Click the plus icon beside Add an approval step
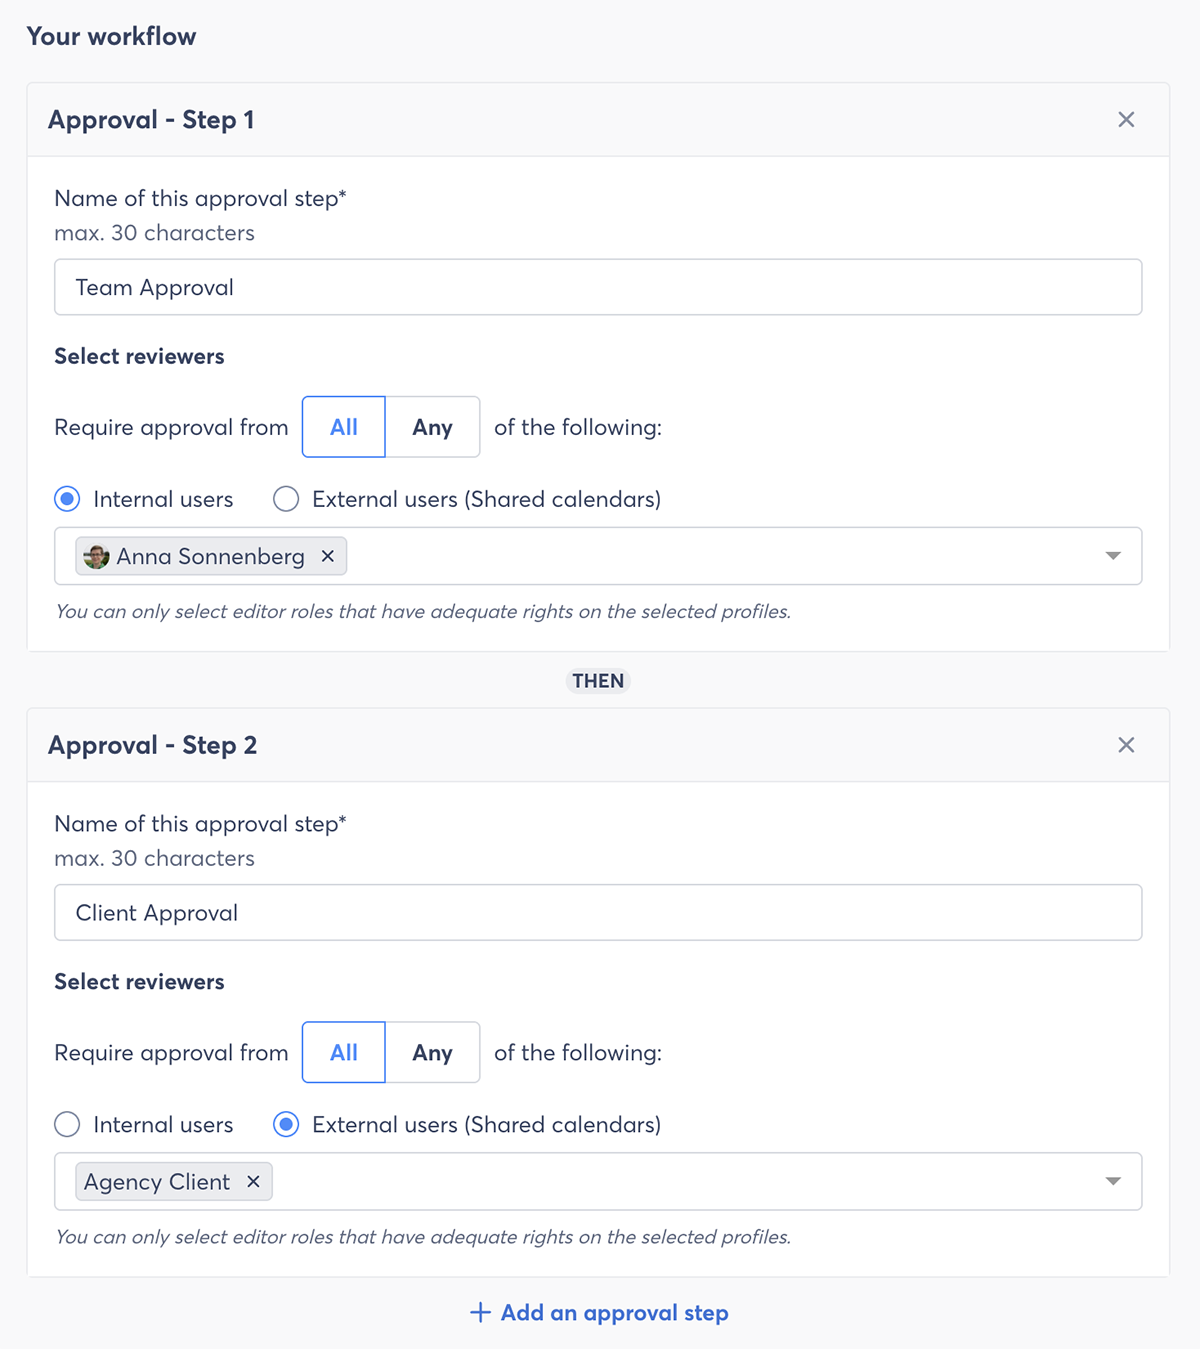The image size is (1200, 1349). coord(480,1313)
